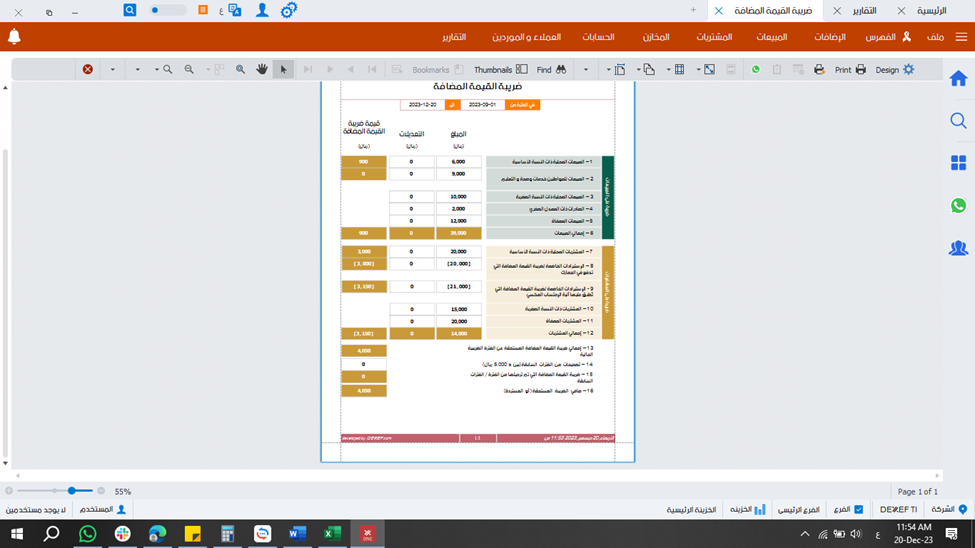
Task: Click the fit-to-page scale icon
Action: tap(709, 70)
